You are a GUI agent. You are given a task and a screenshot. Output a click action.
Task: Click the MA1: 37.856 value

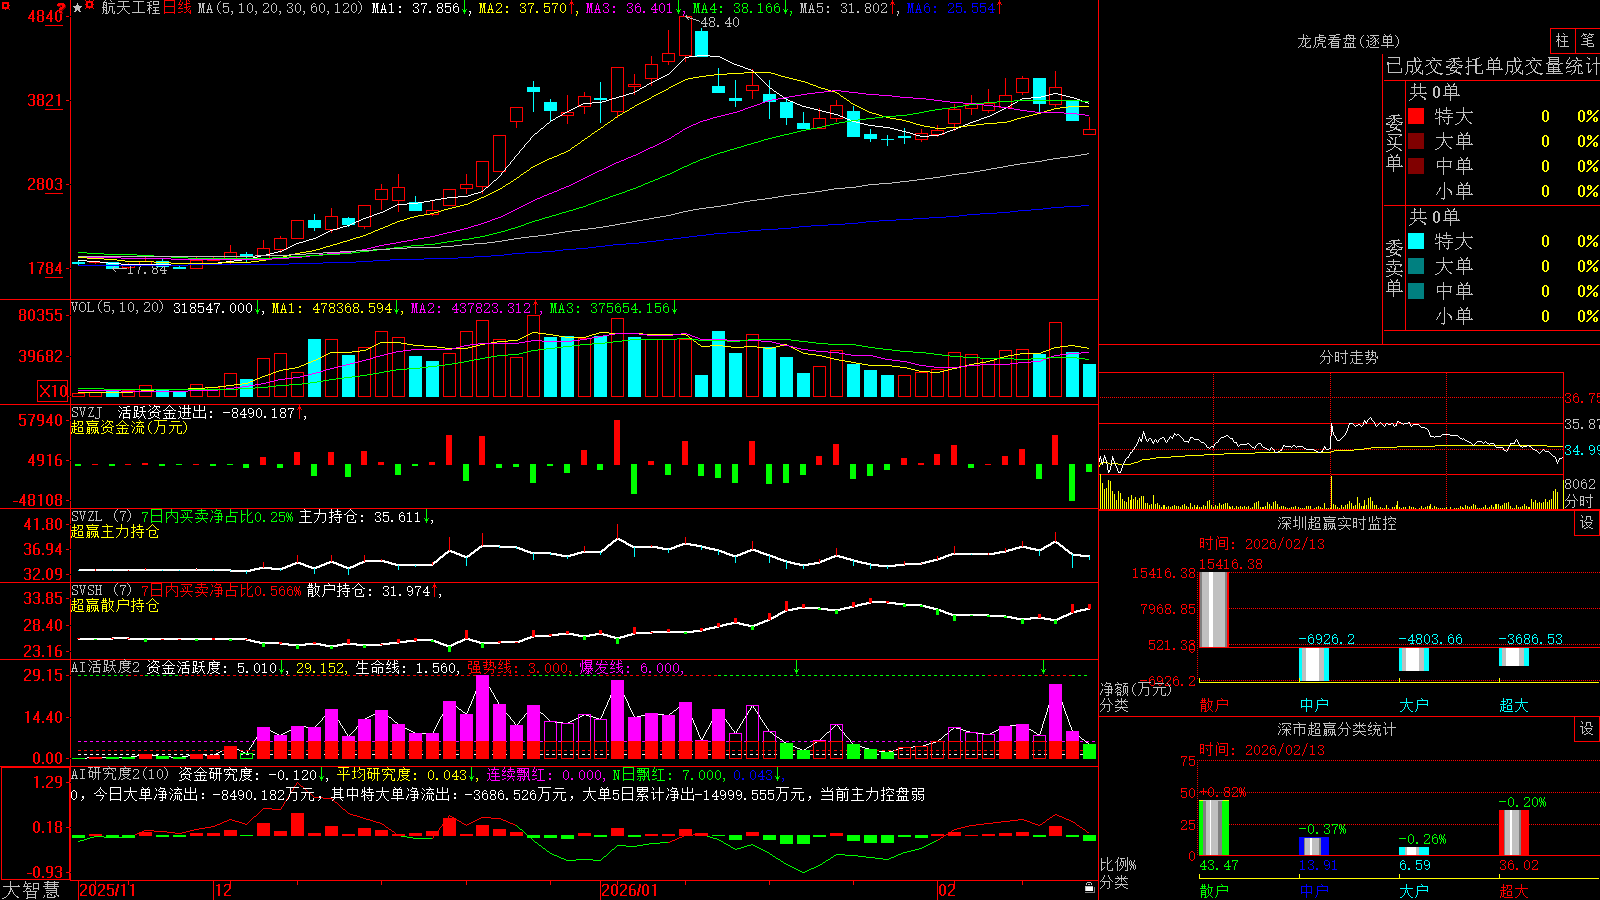415,8
